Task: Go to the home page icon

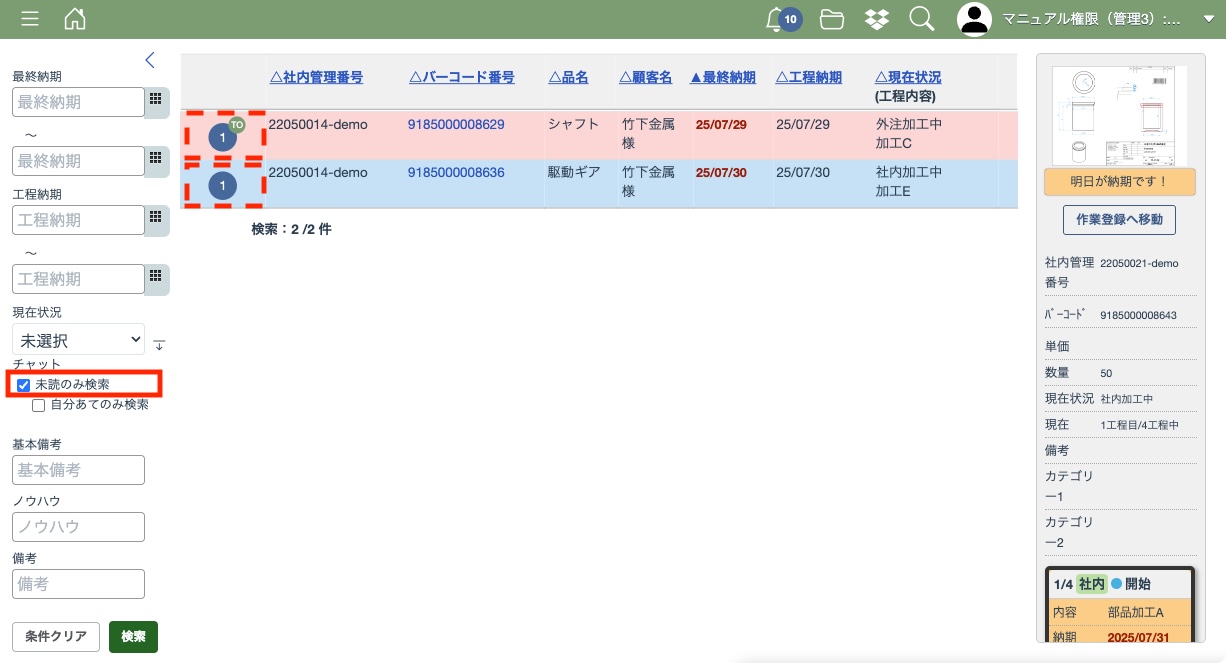Action: 75,19
